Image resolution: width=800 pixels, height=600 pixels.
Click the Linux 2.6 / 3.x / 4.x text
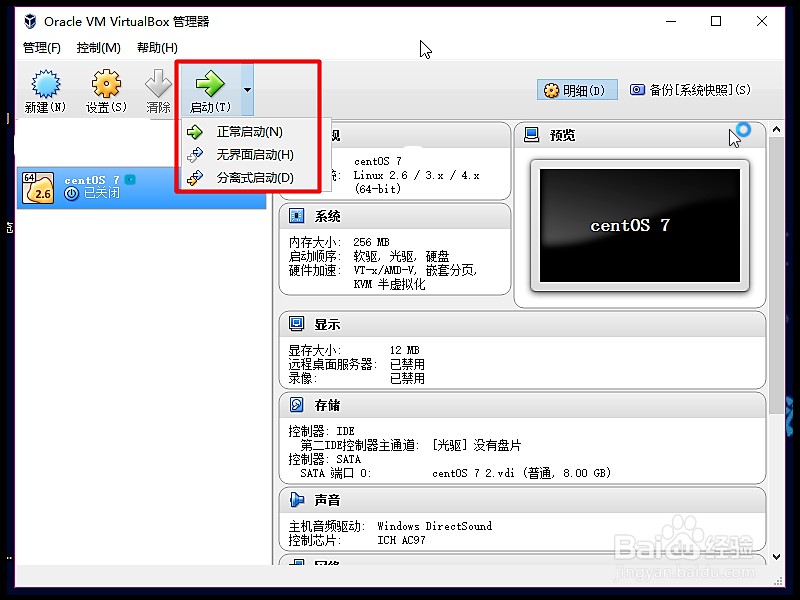click(x=416, y=175)
